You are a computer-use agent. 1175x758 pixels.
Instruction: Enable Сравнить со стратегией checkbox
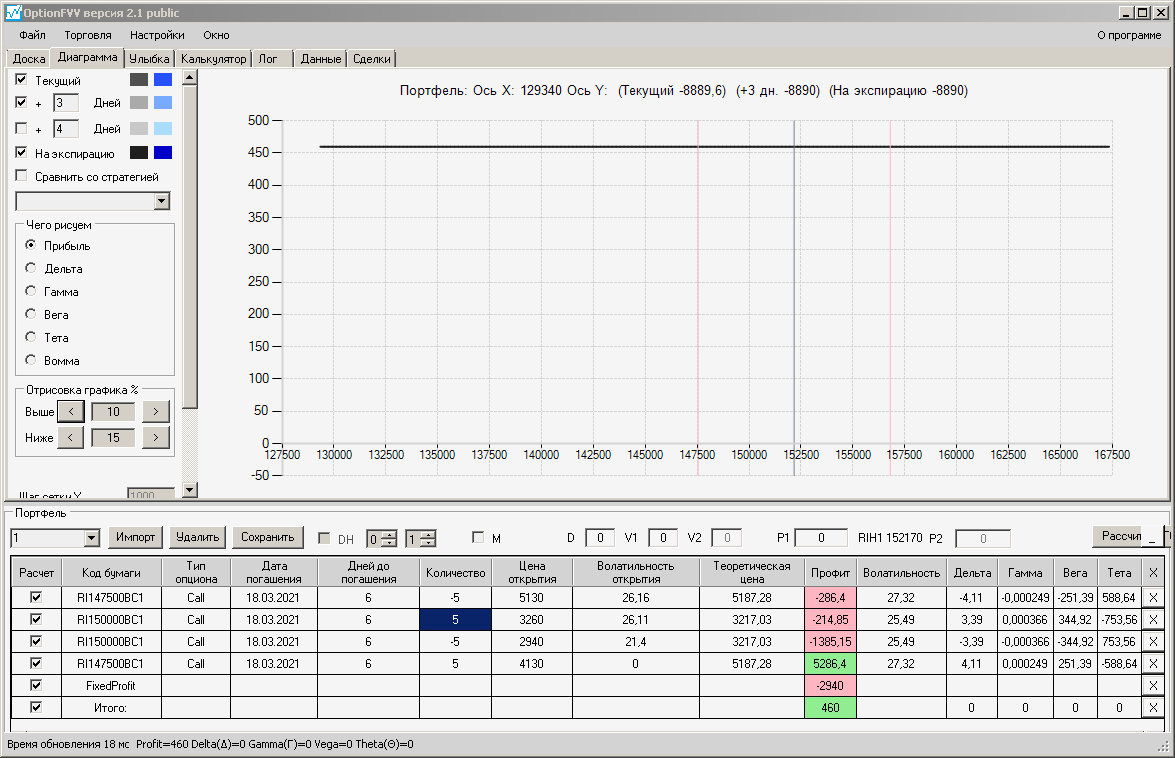(x=21, y=175)
